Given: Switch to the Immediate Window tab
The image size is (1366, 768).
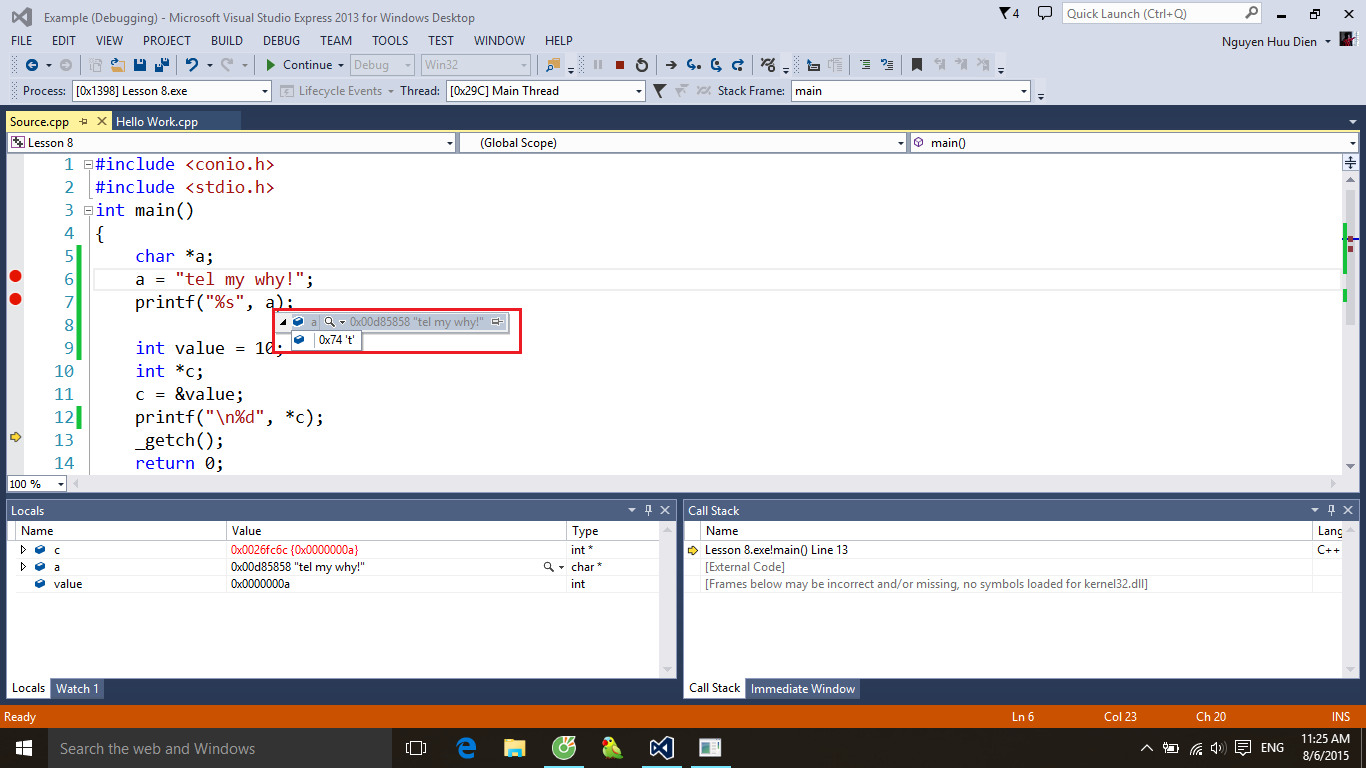Looking at the screenshot, I should click(803, 688).
